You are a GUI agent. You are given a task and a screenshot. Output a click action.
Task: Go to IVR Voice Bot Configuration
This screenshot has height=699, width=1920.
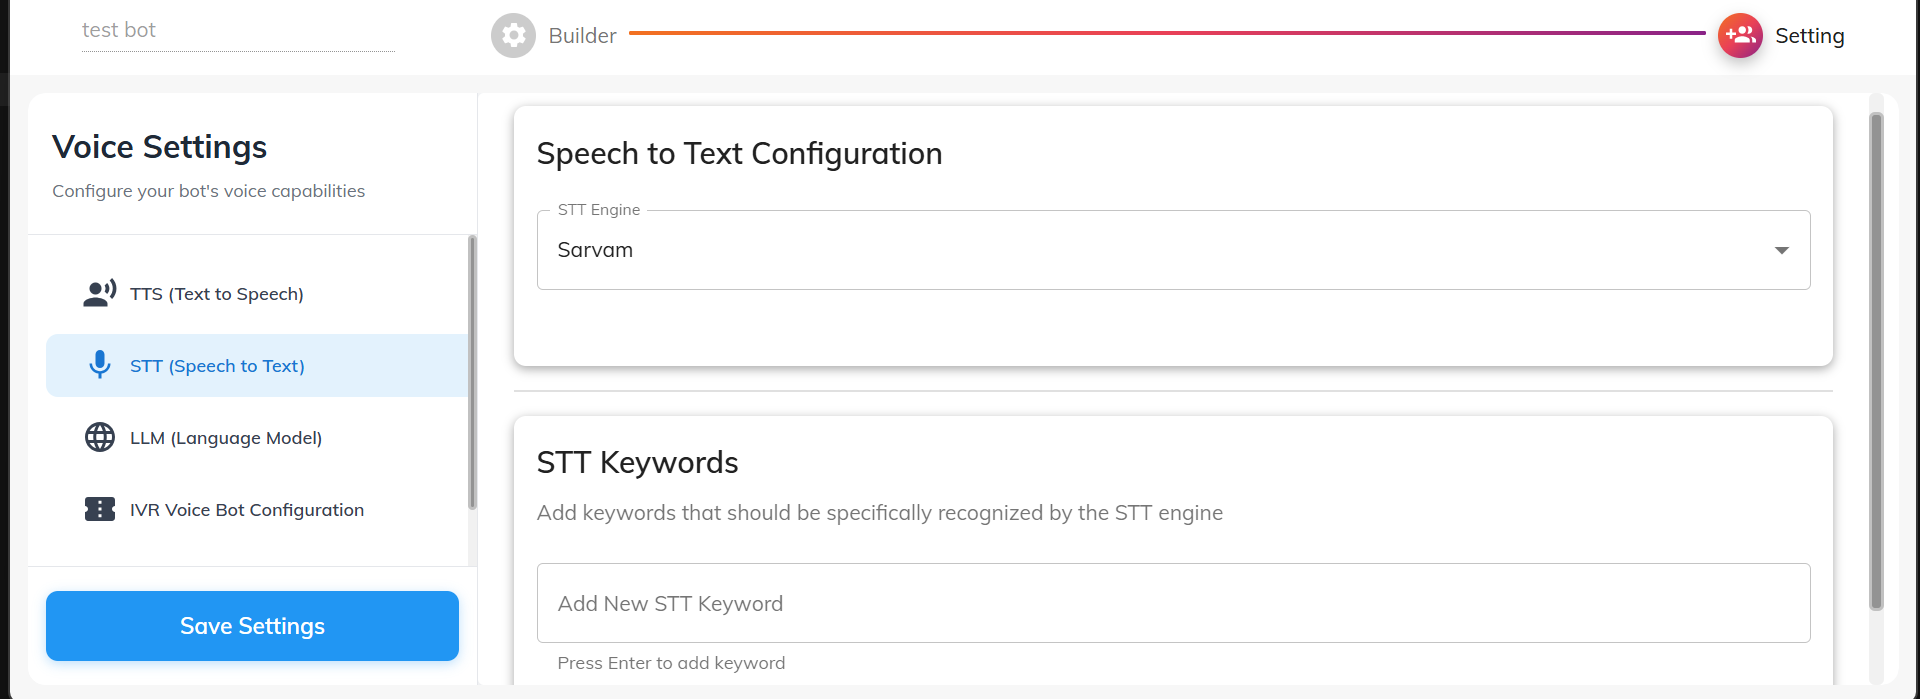point(247,510)
